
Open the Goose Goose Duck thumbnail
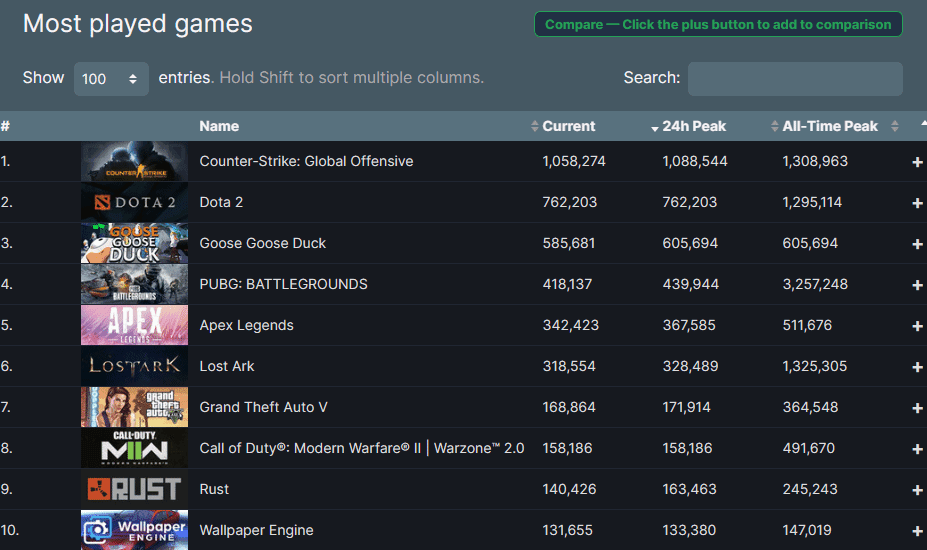[134, 243]
